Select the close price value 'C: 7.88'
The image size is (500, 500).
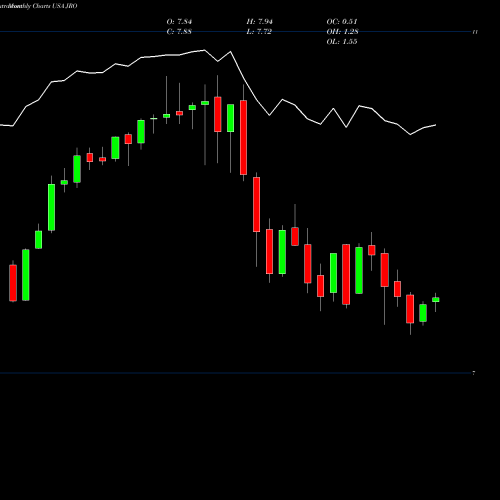(179, 32)
